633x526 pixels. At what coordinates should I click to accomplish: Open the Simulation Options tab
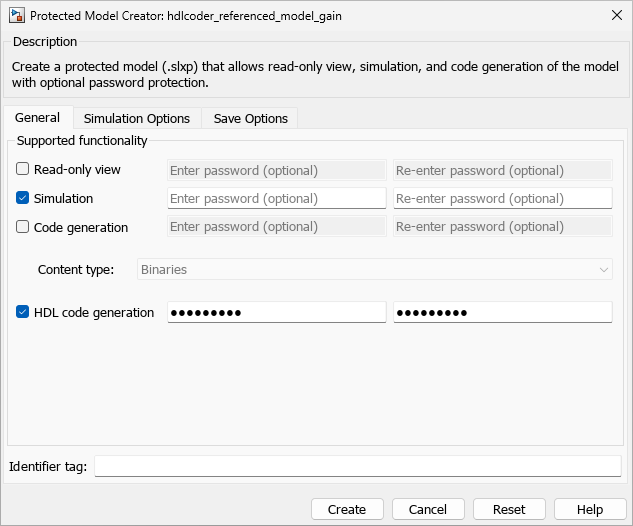pyautogui.click(x=136, y=118)
